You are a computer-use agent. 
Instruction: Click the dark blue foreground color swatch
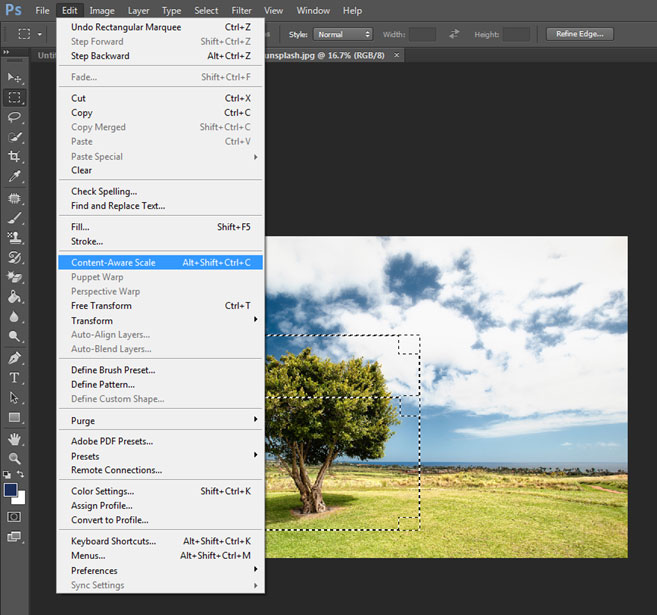[x=11, y=490]
